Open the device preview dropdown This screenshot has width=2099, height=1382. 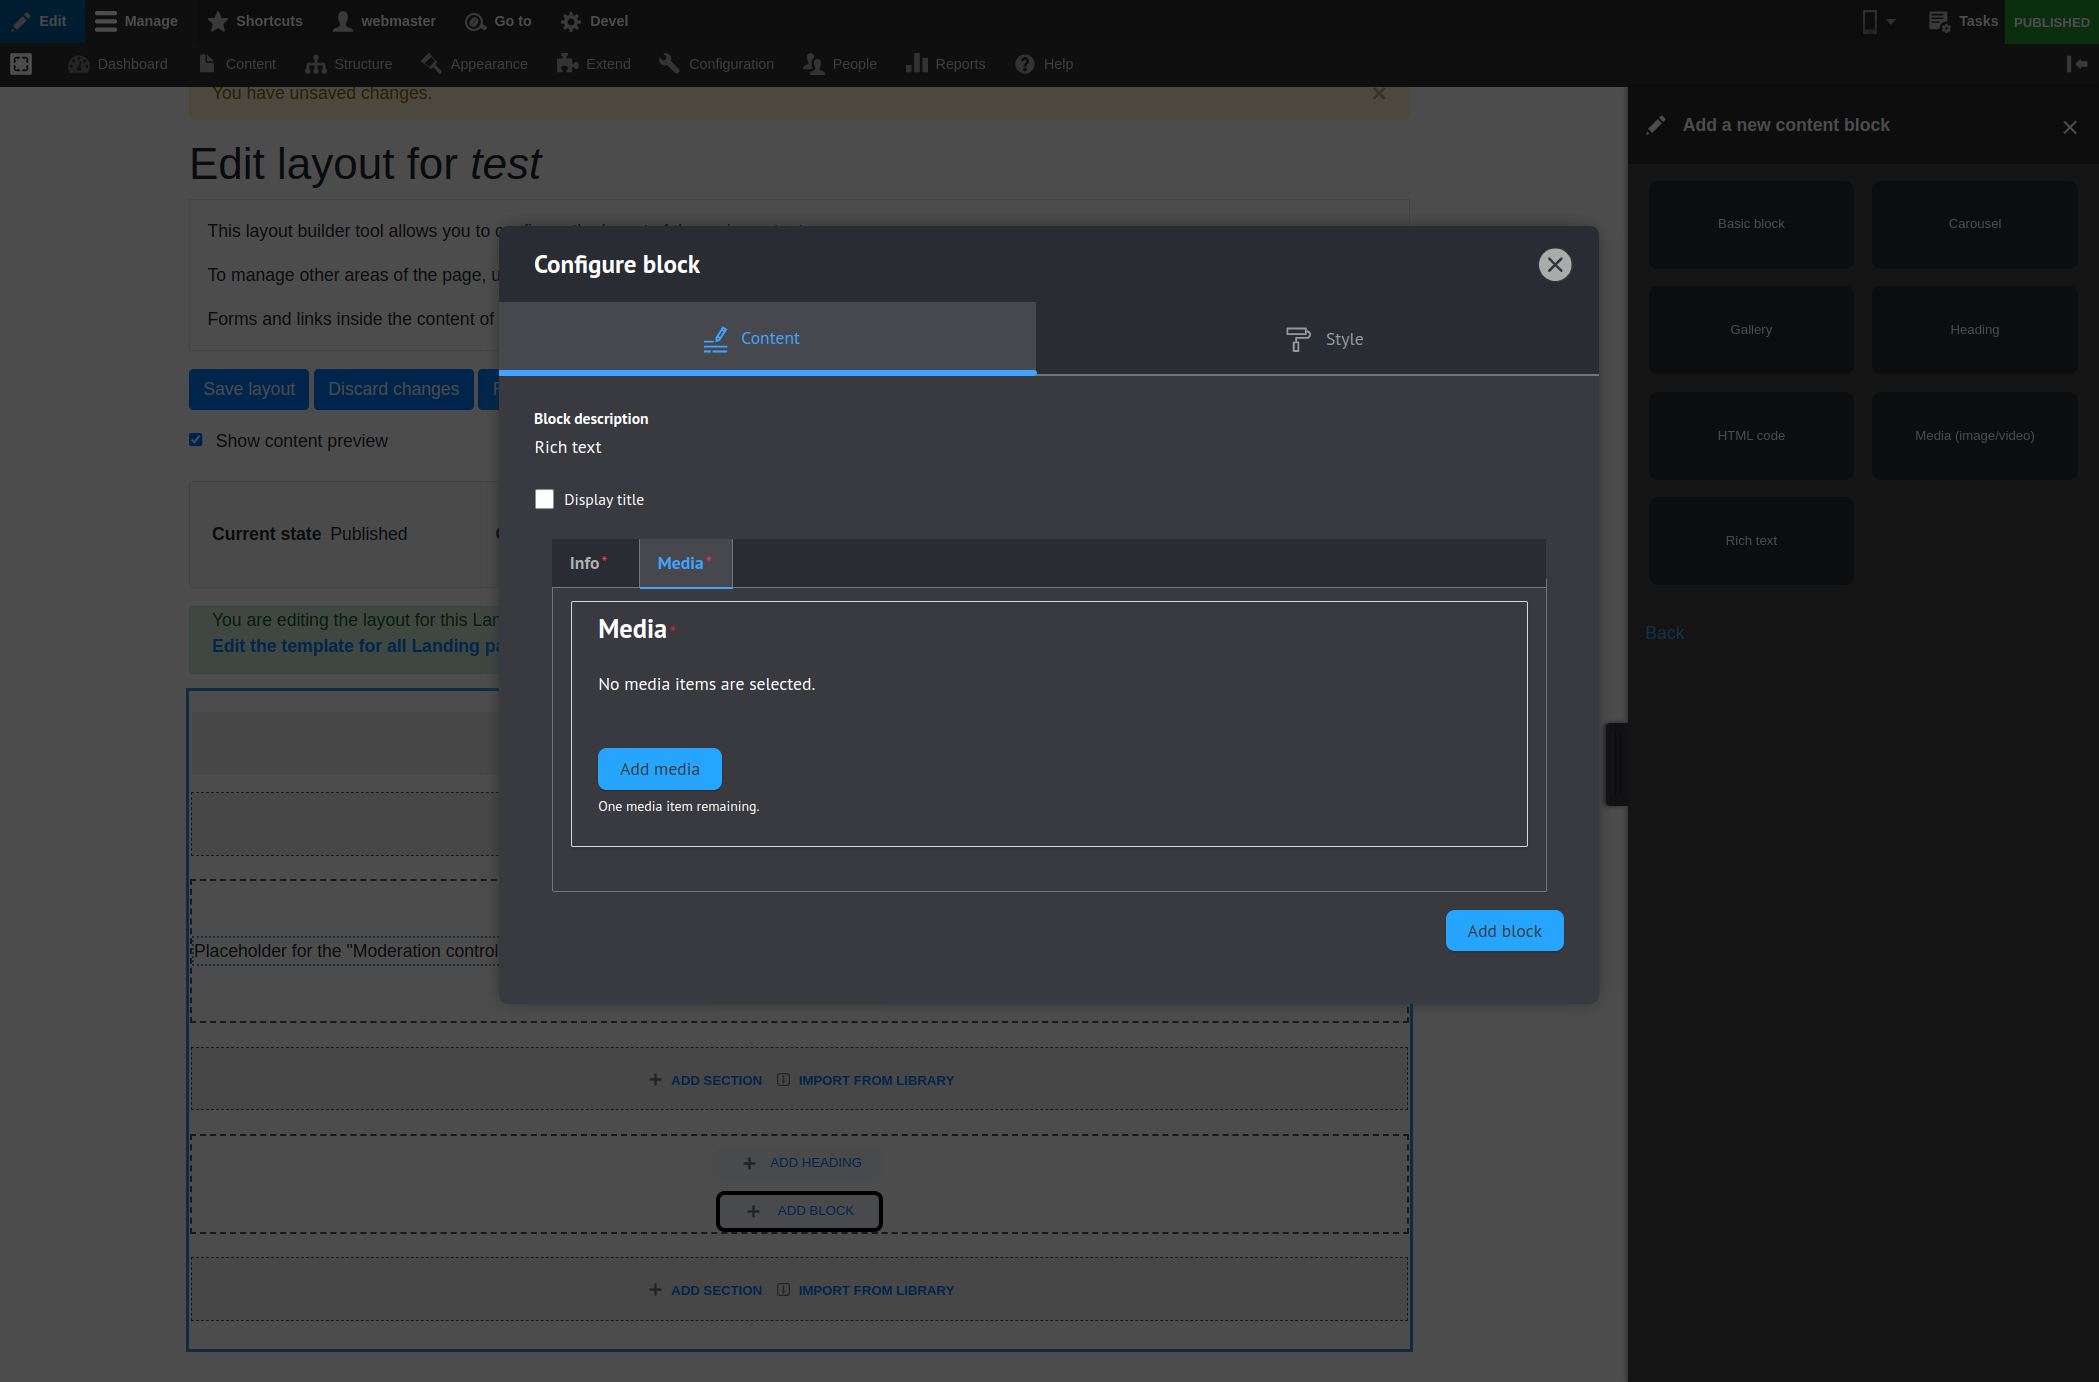tap(1878, 21)
